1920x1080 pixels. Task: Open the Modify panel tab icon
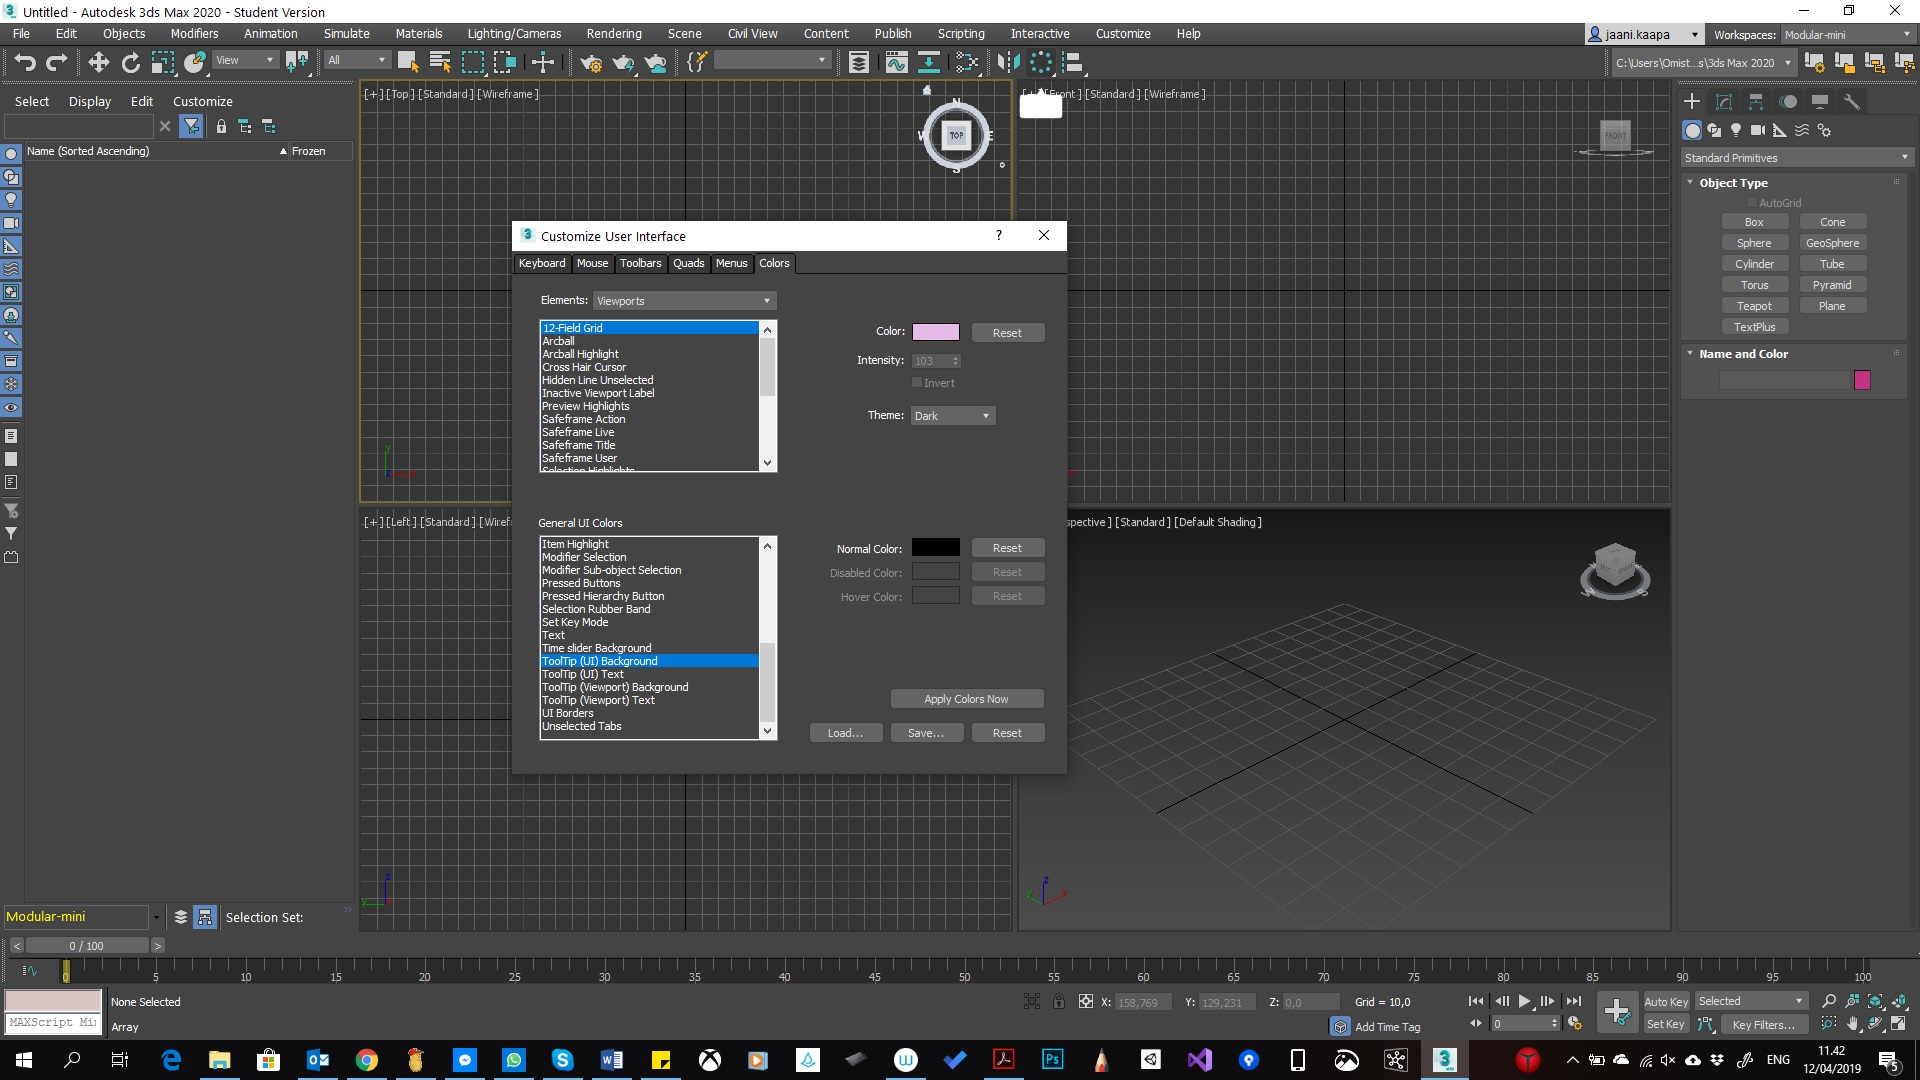[1724, 102]
